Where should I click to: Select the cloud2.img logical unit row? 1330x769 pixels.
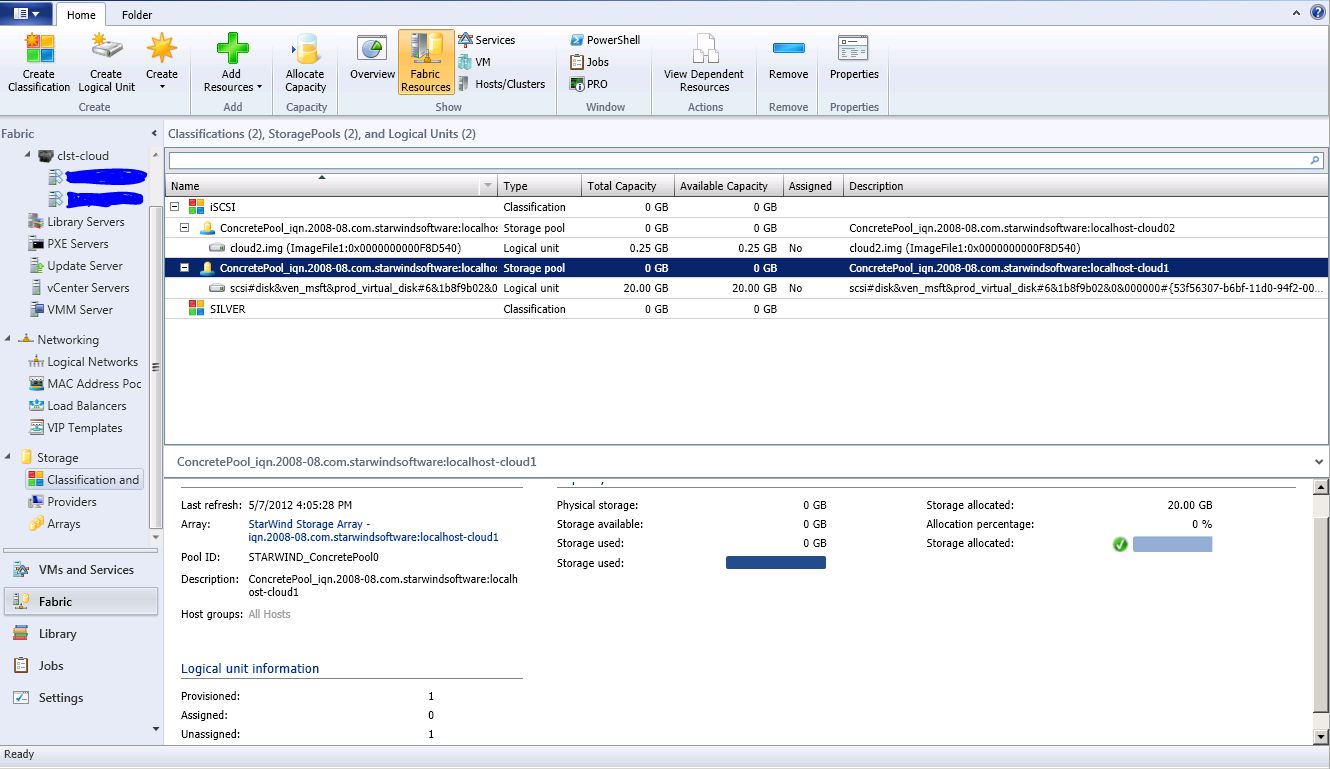click(x=746, y=248)
